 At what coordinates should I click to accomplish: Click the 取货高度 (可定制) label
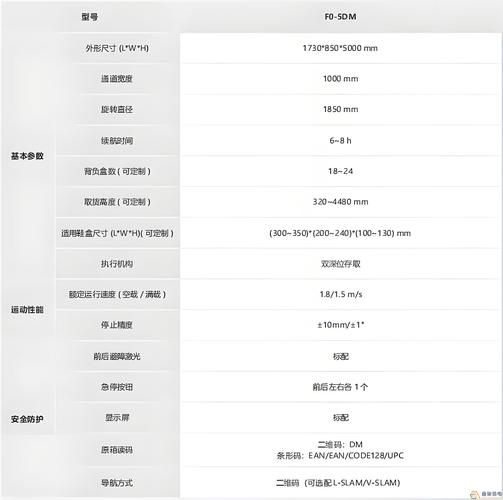(x=117, y=202)
